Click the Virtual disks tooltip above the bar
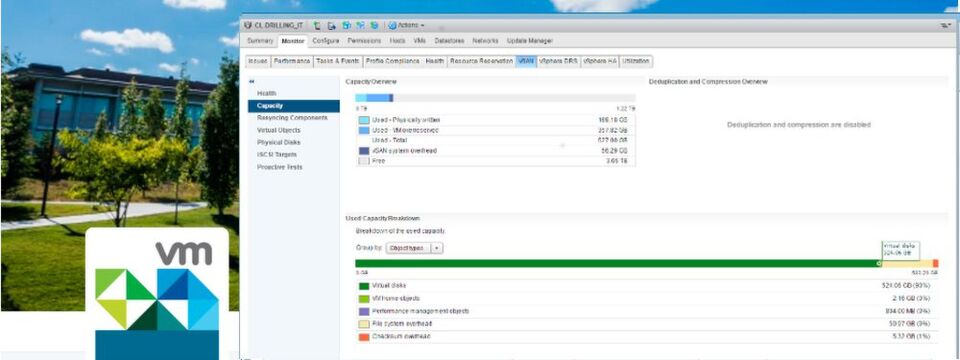The image size is (960, 360). click(x=900, y=249)
